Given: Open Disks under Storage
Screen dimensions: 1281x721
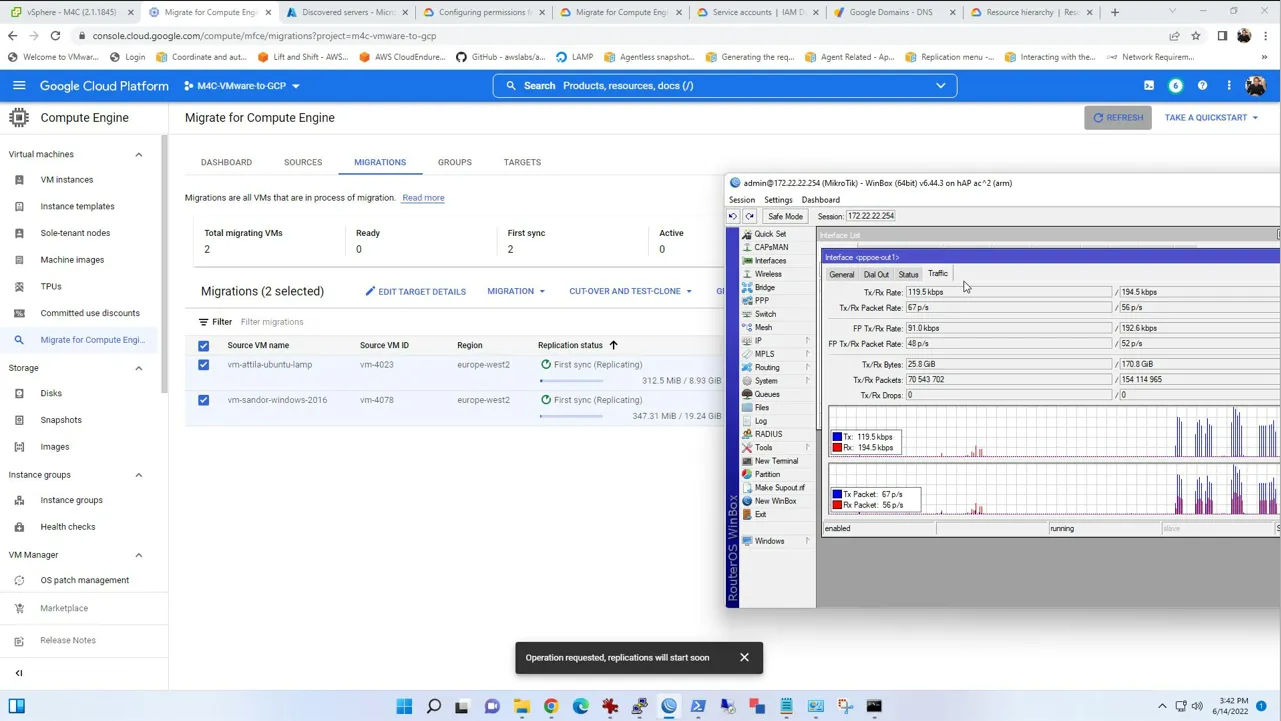Looking at the screenshot, I should [x=51, y=394].
